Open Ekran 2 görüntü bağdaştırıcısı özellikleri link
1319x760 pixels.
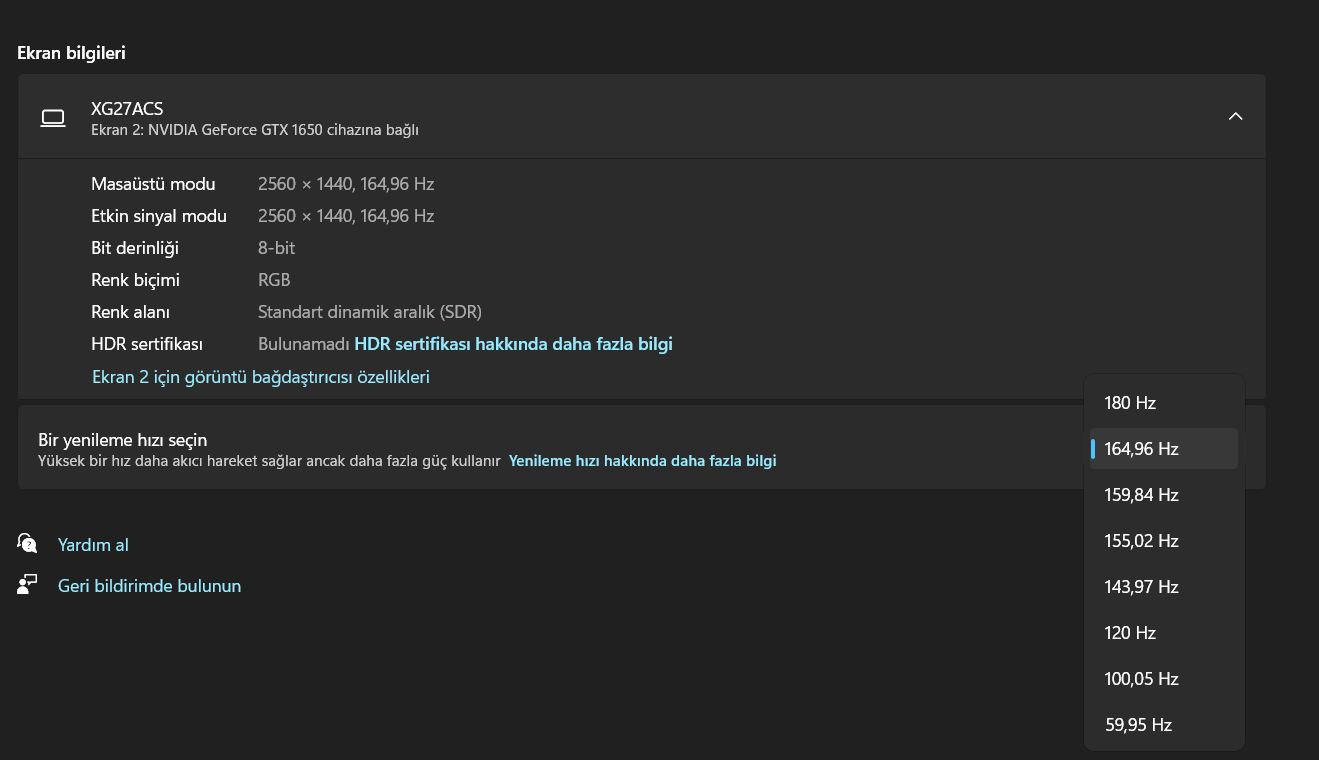tap(260, 377)
